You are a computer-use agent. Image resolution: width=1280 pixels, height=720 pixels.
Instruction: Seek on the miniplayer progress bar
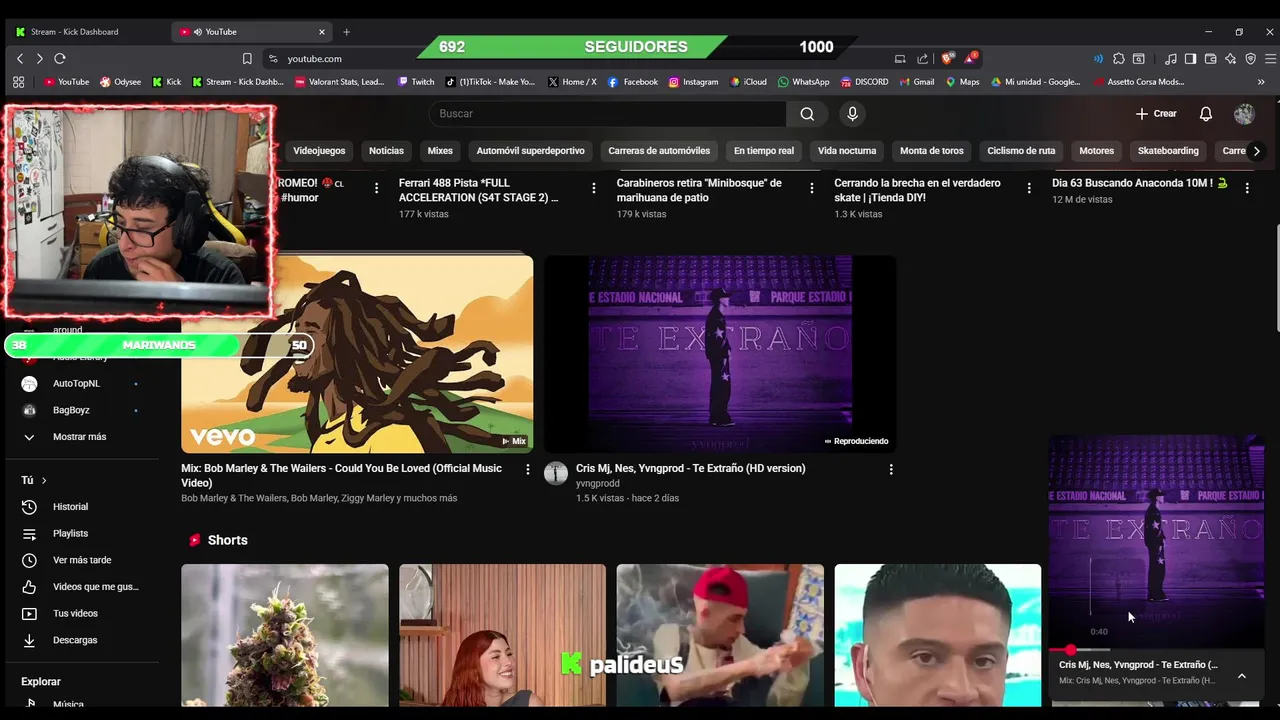click(1157, 650)
